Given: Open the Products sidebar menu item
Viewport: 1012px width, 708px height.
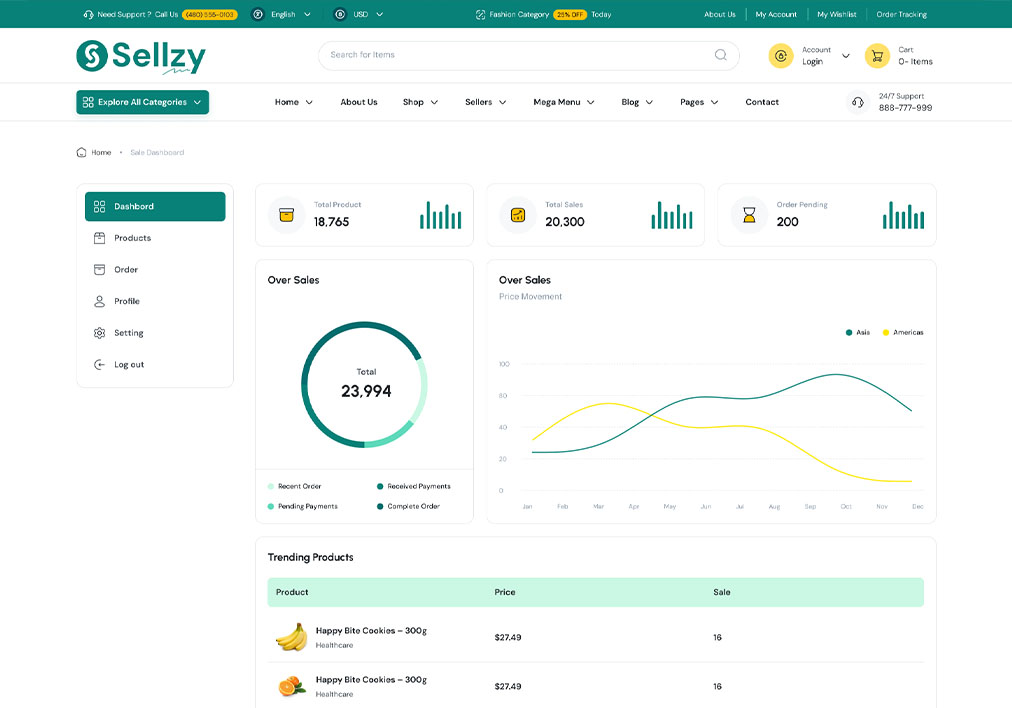Looking at the screenshot, I should click(132, 238).
